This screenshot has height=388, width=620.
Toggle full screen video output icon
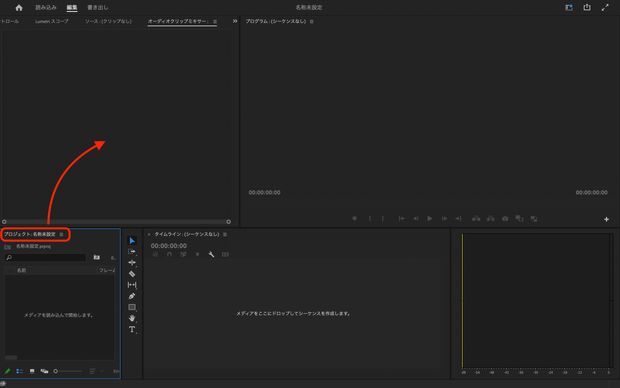605,8
